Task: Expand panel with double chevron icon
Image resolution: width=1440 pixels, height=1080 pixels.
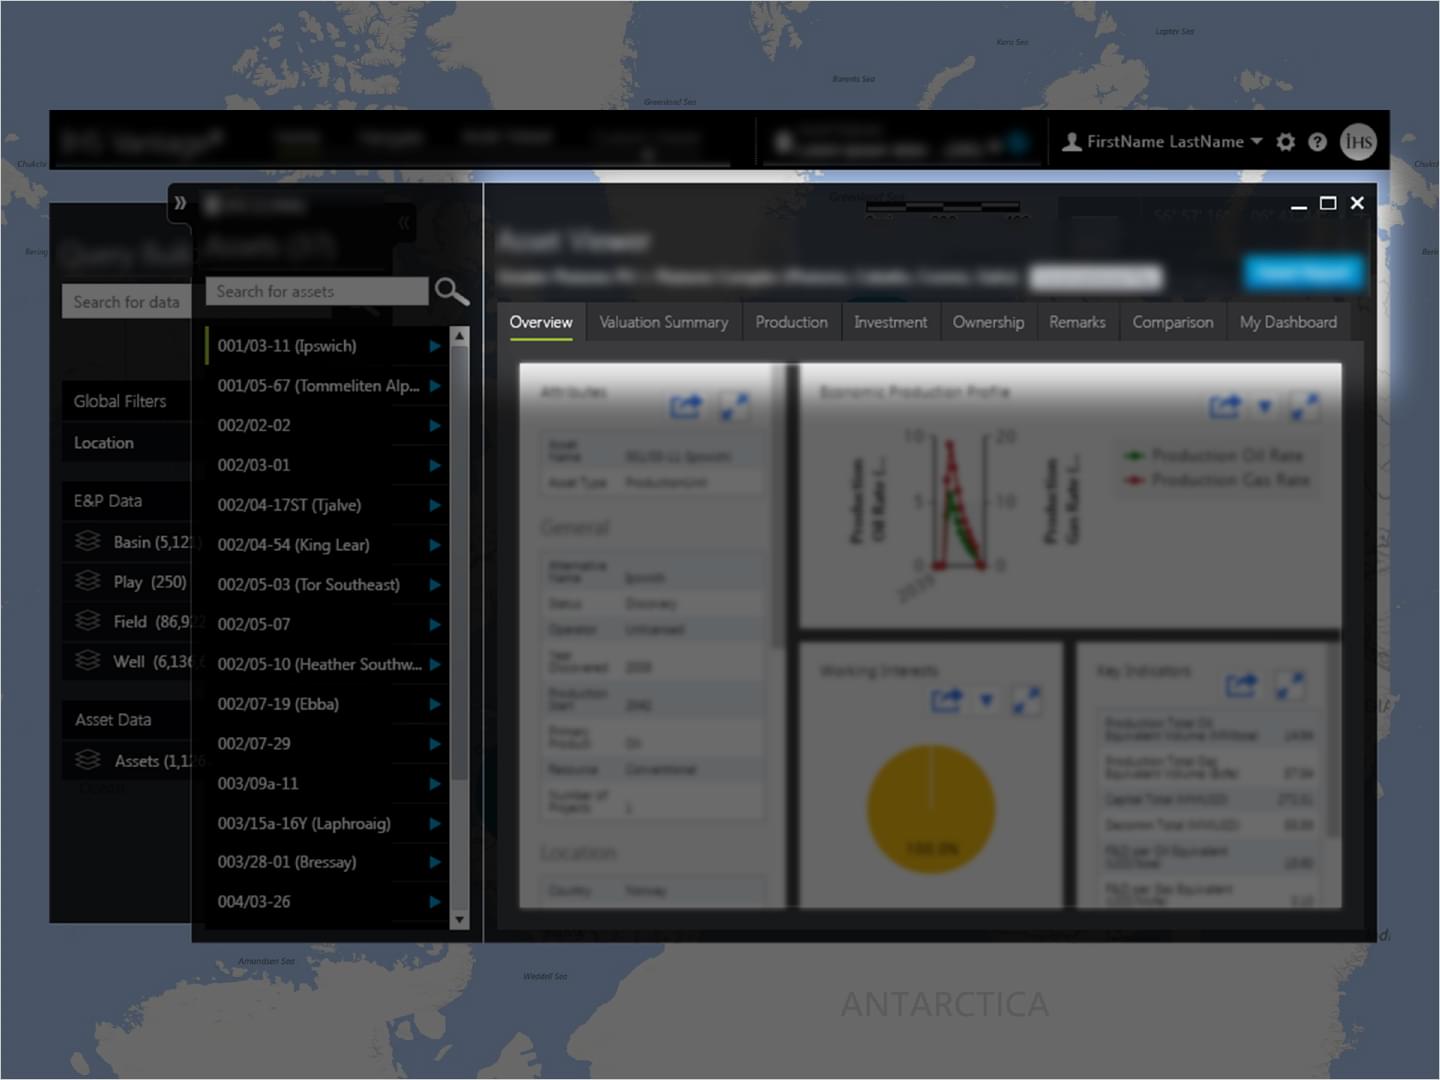Action: tap(180, 203)
